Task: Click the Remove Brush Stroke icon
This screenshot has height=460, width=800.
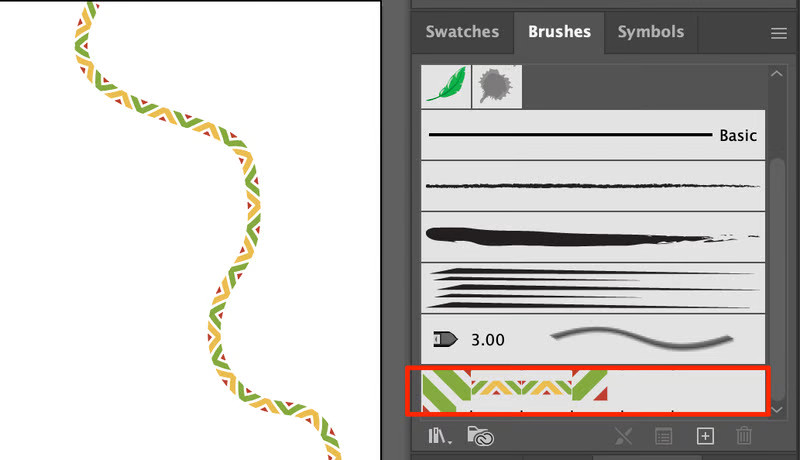Action: [x=623, y=437]
